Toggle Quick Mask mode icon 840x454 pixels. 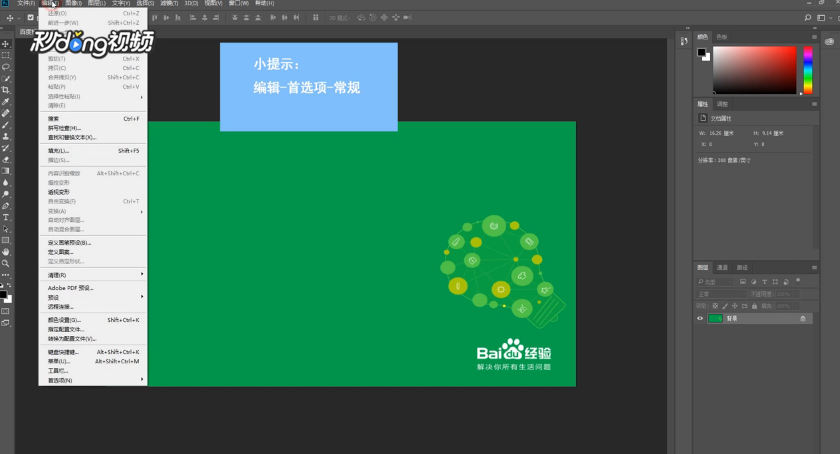click(5, 311)
